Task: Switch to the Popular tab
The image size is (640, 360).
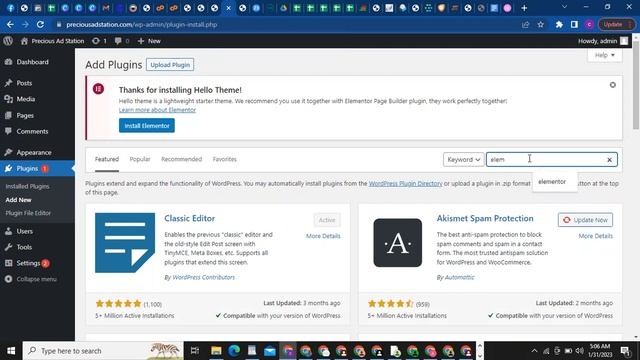Action: tap(140, 159)
